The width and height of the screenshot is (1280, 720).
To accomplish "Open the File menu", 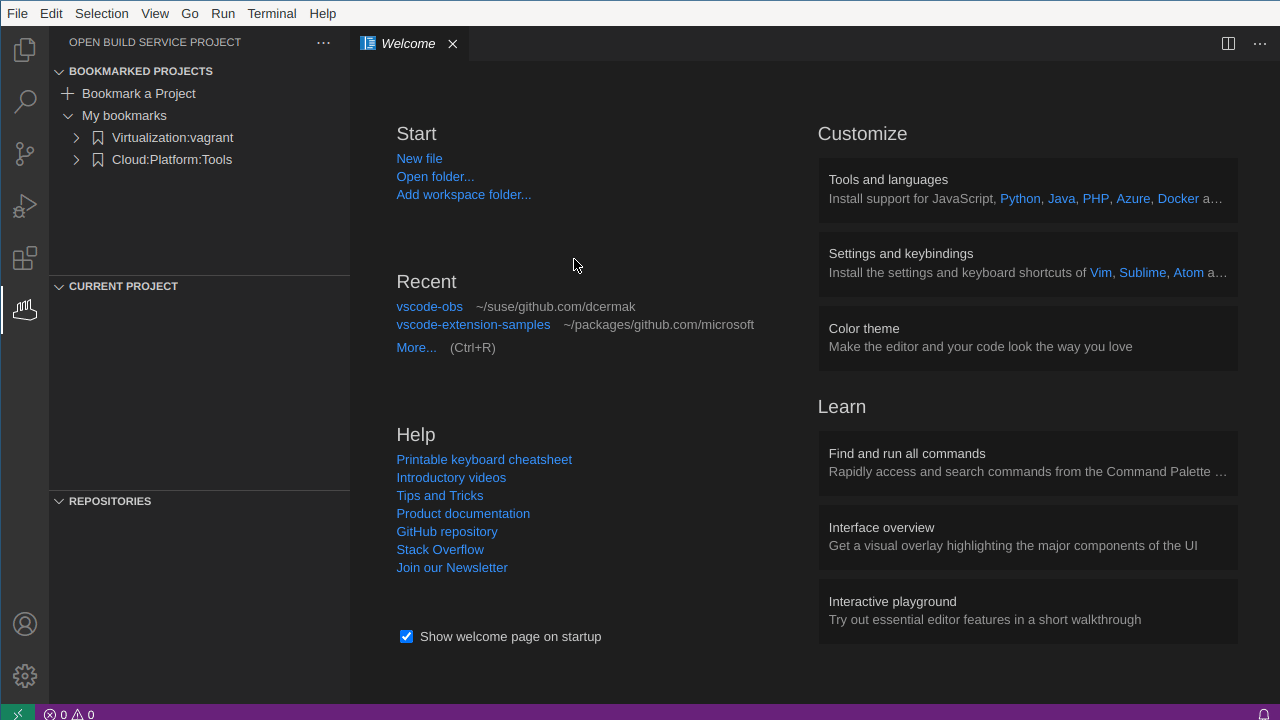I will pos(17,13).
